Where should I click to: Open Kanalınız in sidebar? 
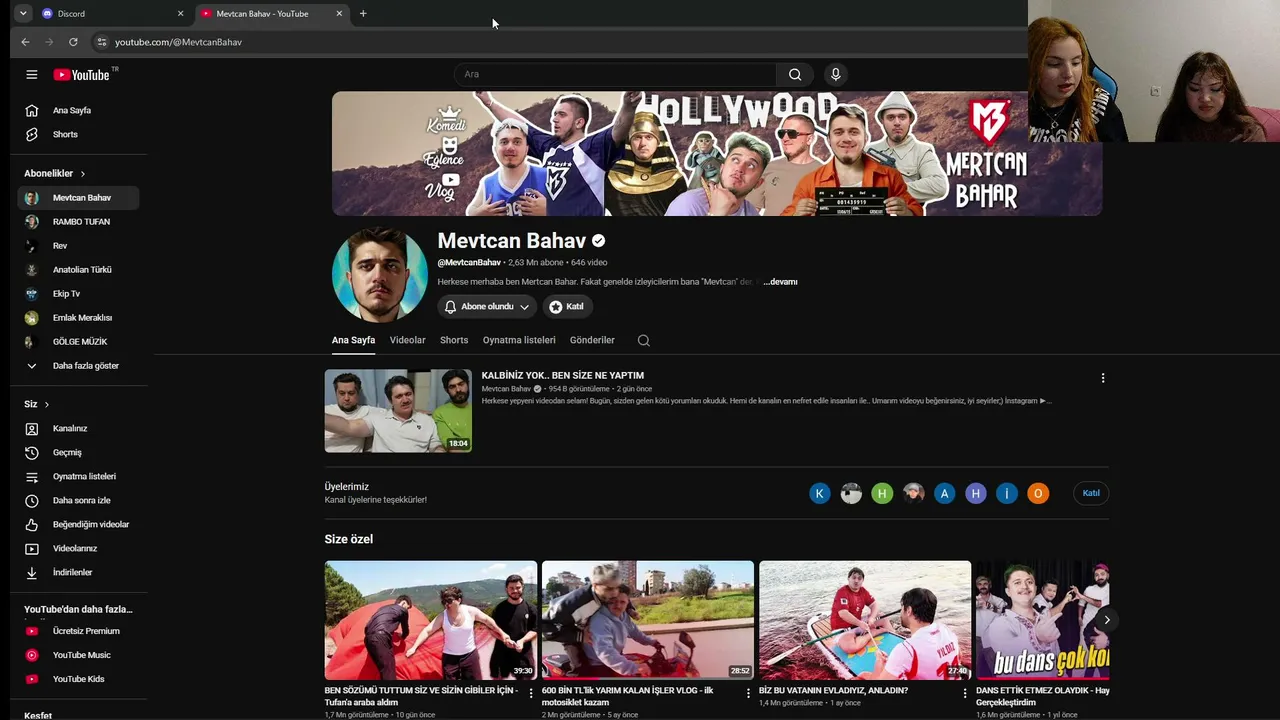(x=78, y=428)
